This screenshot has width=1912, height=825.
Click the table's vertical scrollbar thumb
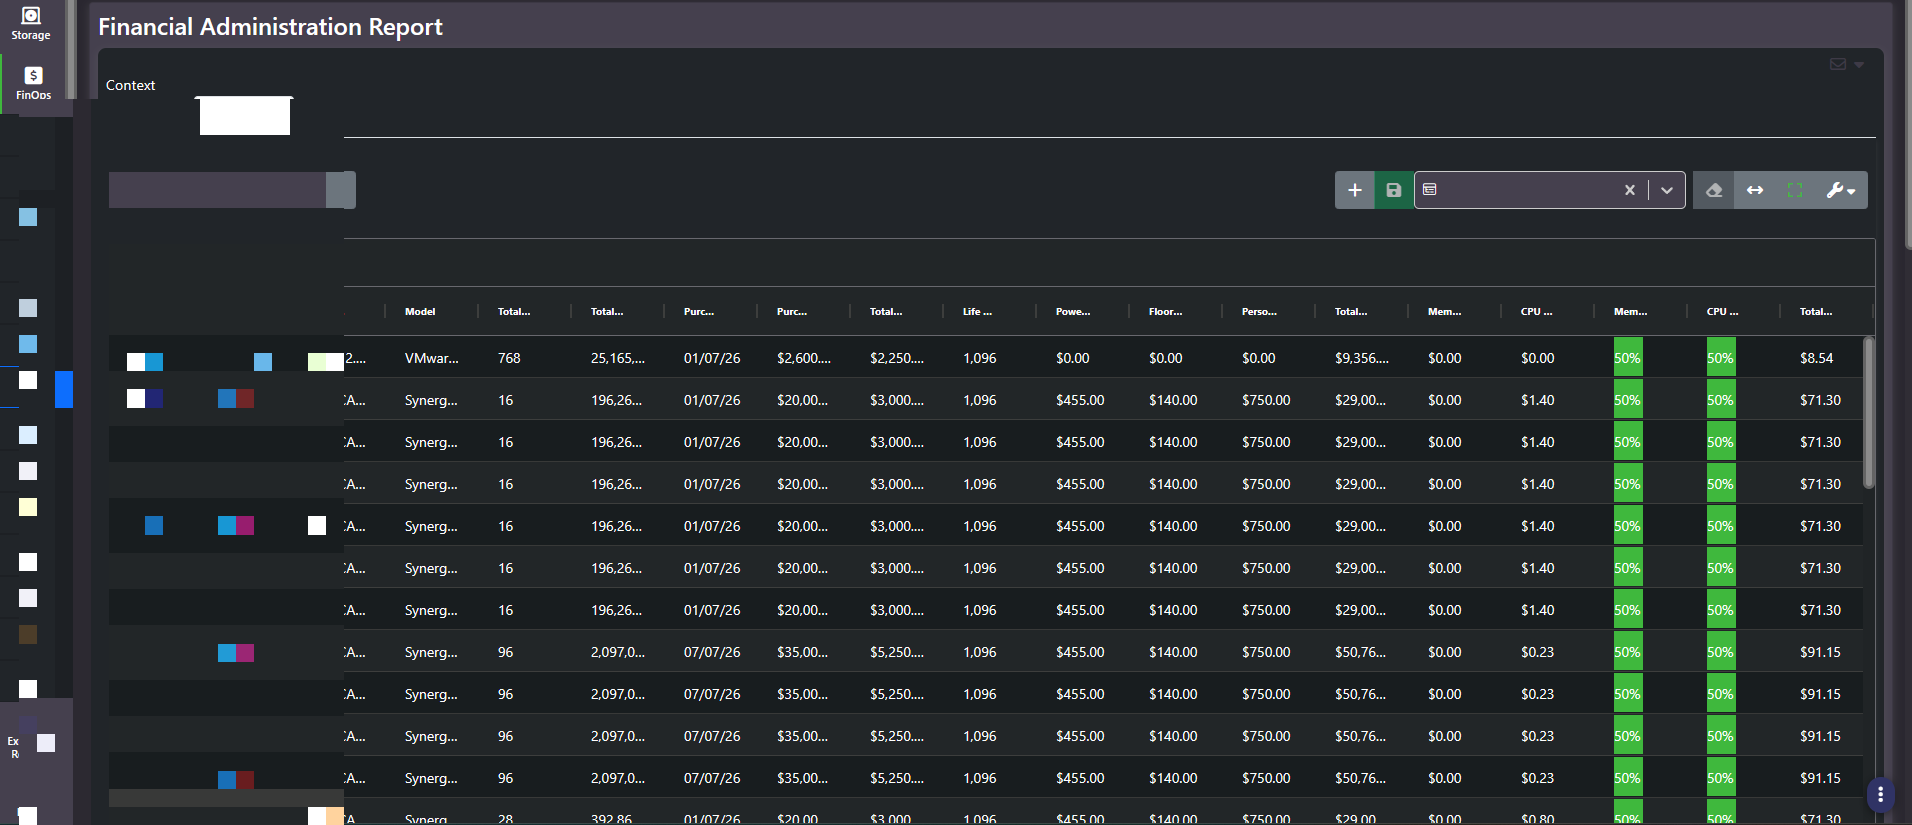(x=1868, y=413)
